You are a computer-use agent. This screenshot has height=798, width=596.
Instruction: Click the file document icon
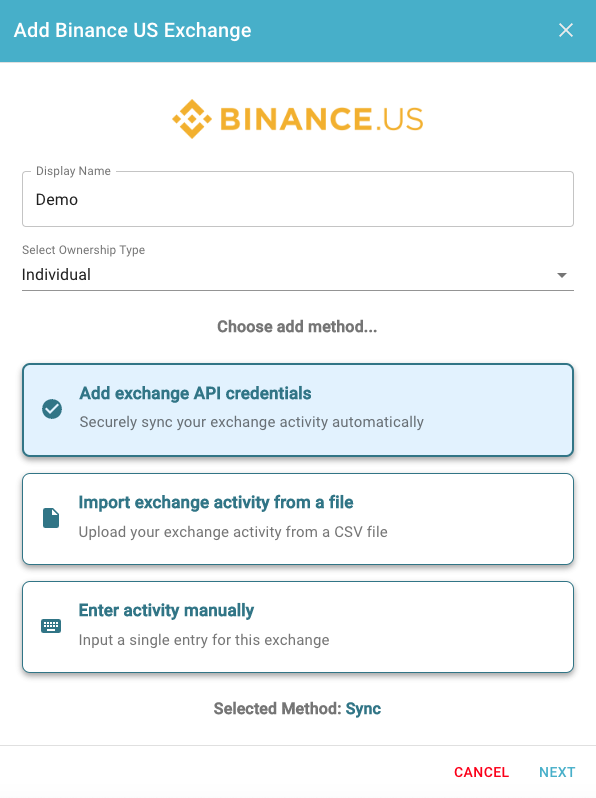tap(51, 518)
